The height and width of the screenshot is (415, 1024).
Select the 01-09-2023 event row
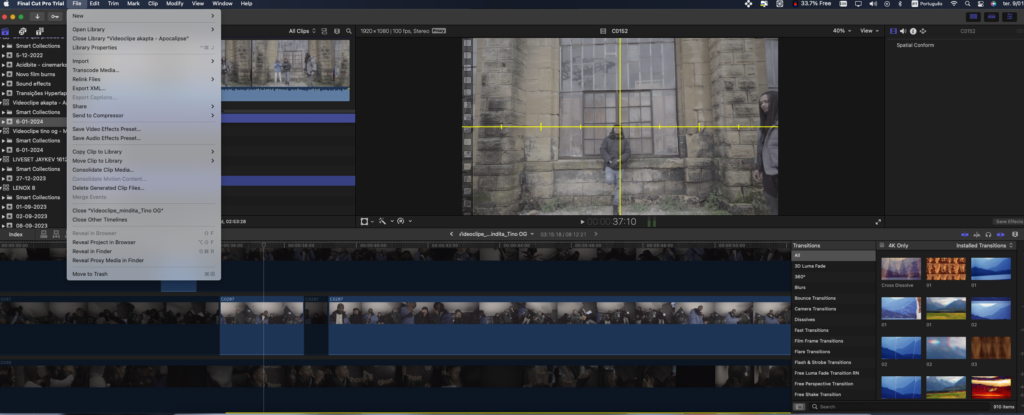(x=33, y=207)
